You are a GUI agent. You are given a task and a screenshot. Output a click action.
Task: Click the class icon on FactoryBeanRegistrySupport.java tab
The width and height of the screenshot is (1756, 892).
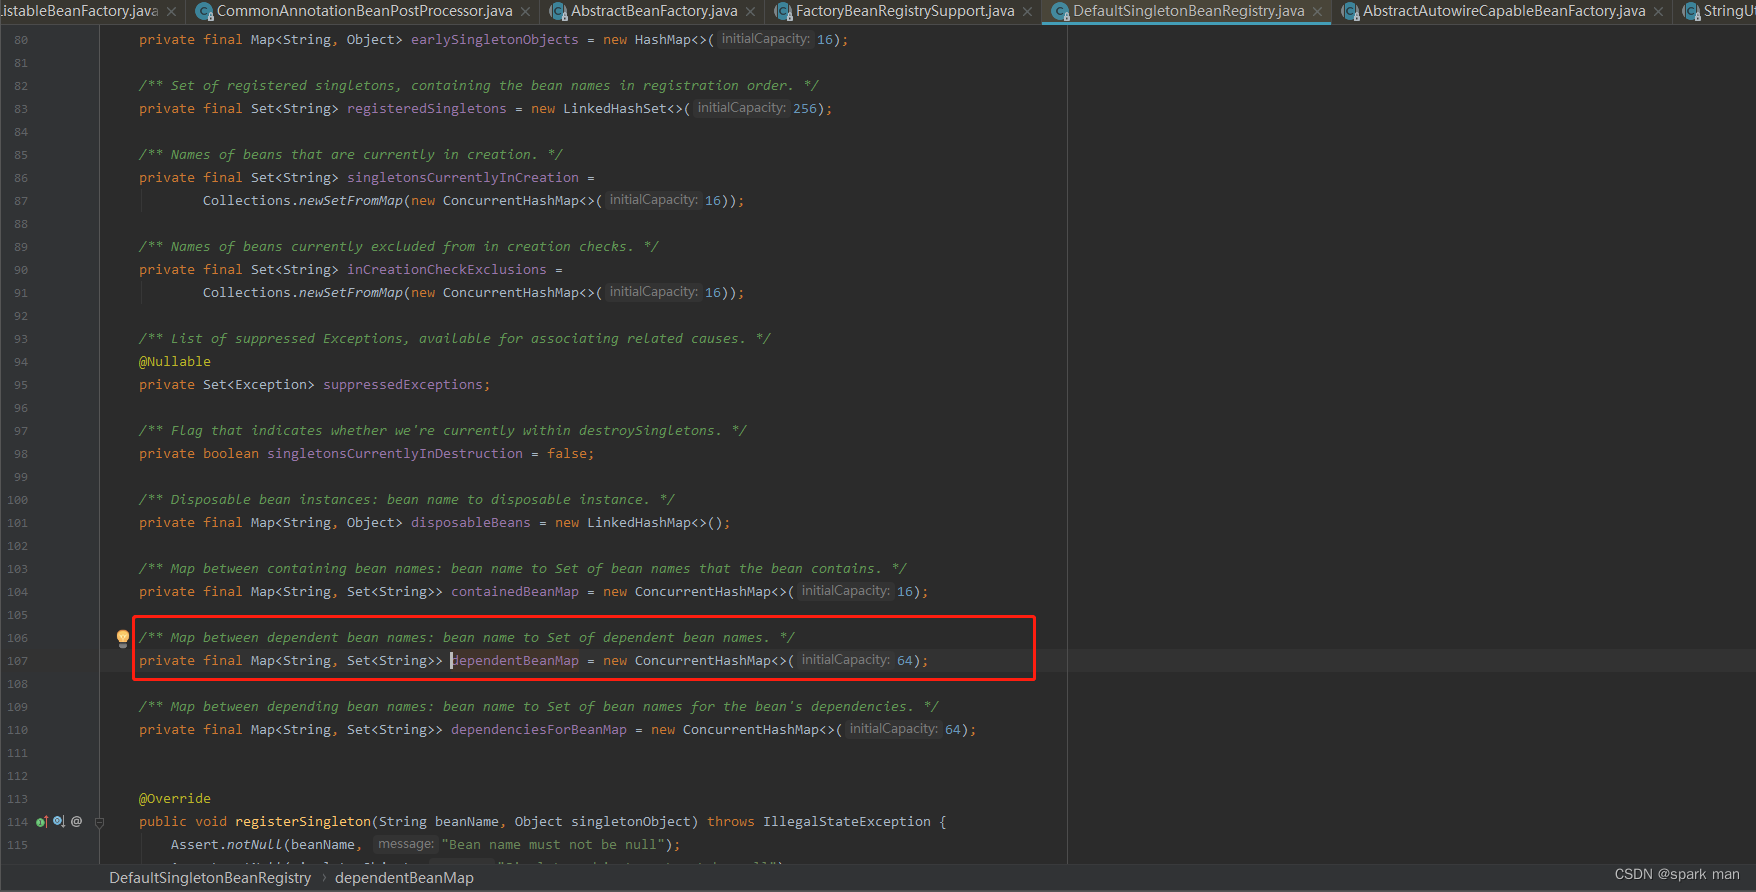coord(784,11)
